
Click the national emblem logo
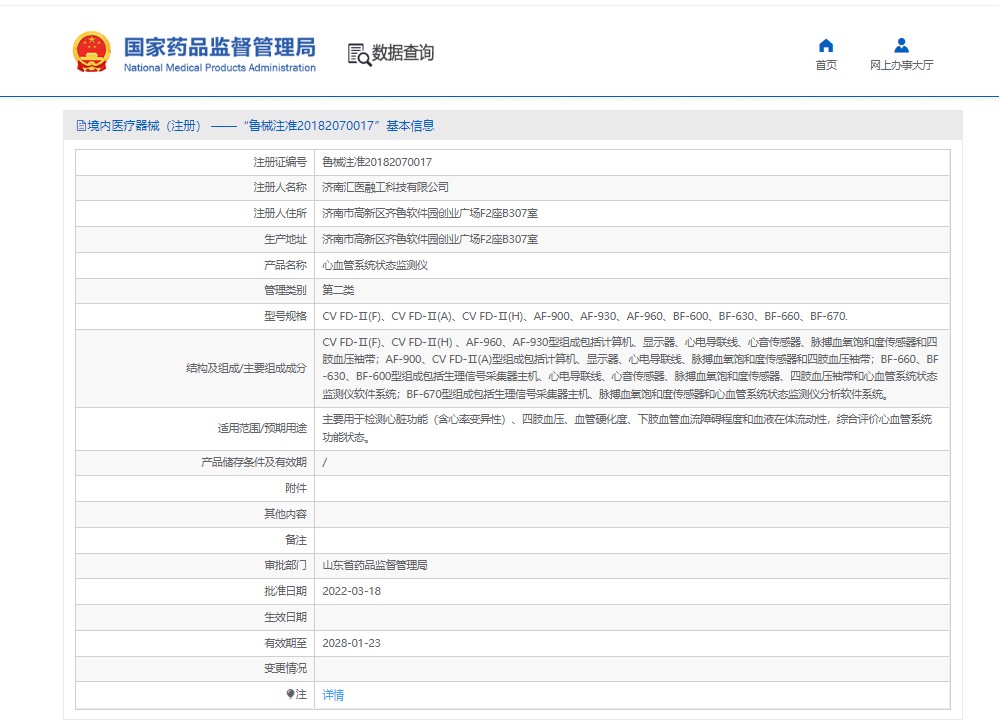click(91, 52)
